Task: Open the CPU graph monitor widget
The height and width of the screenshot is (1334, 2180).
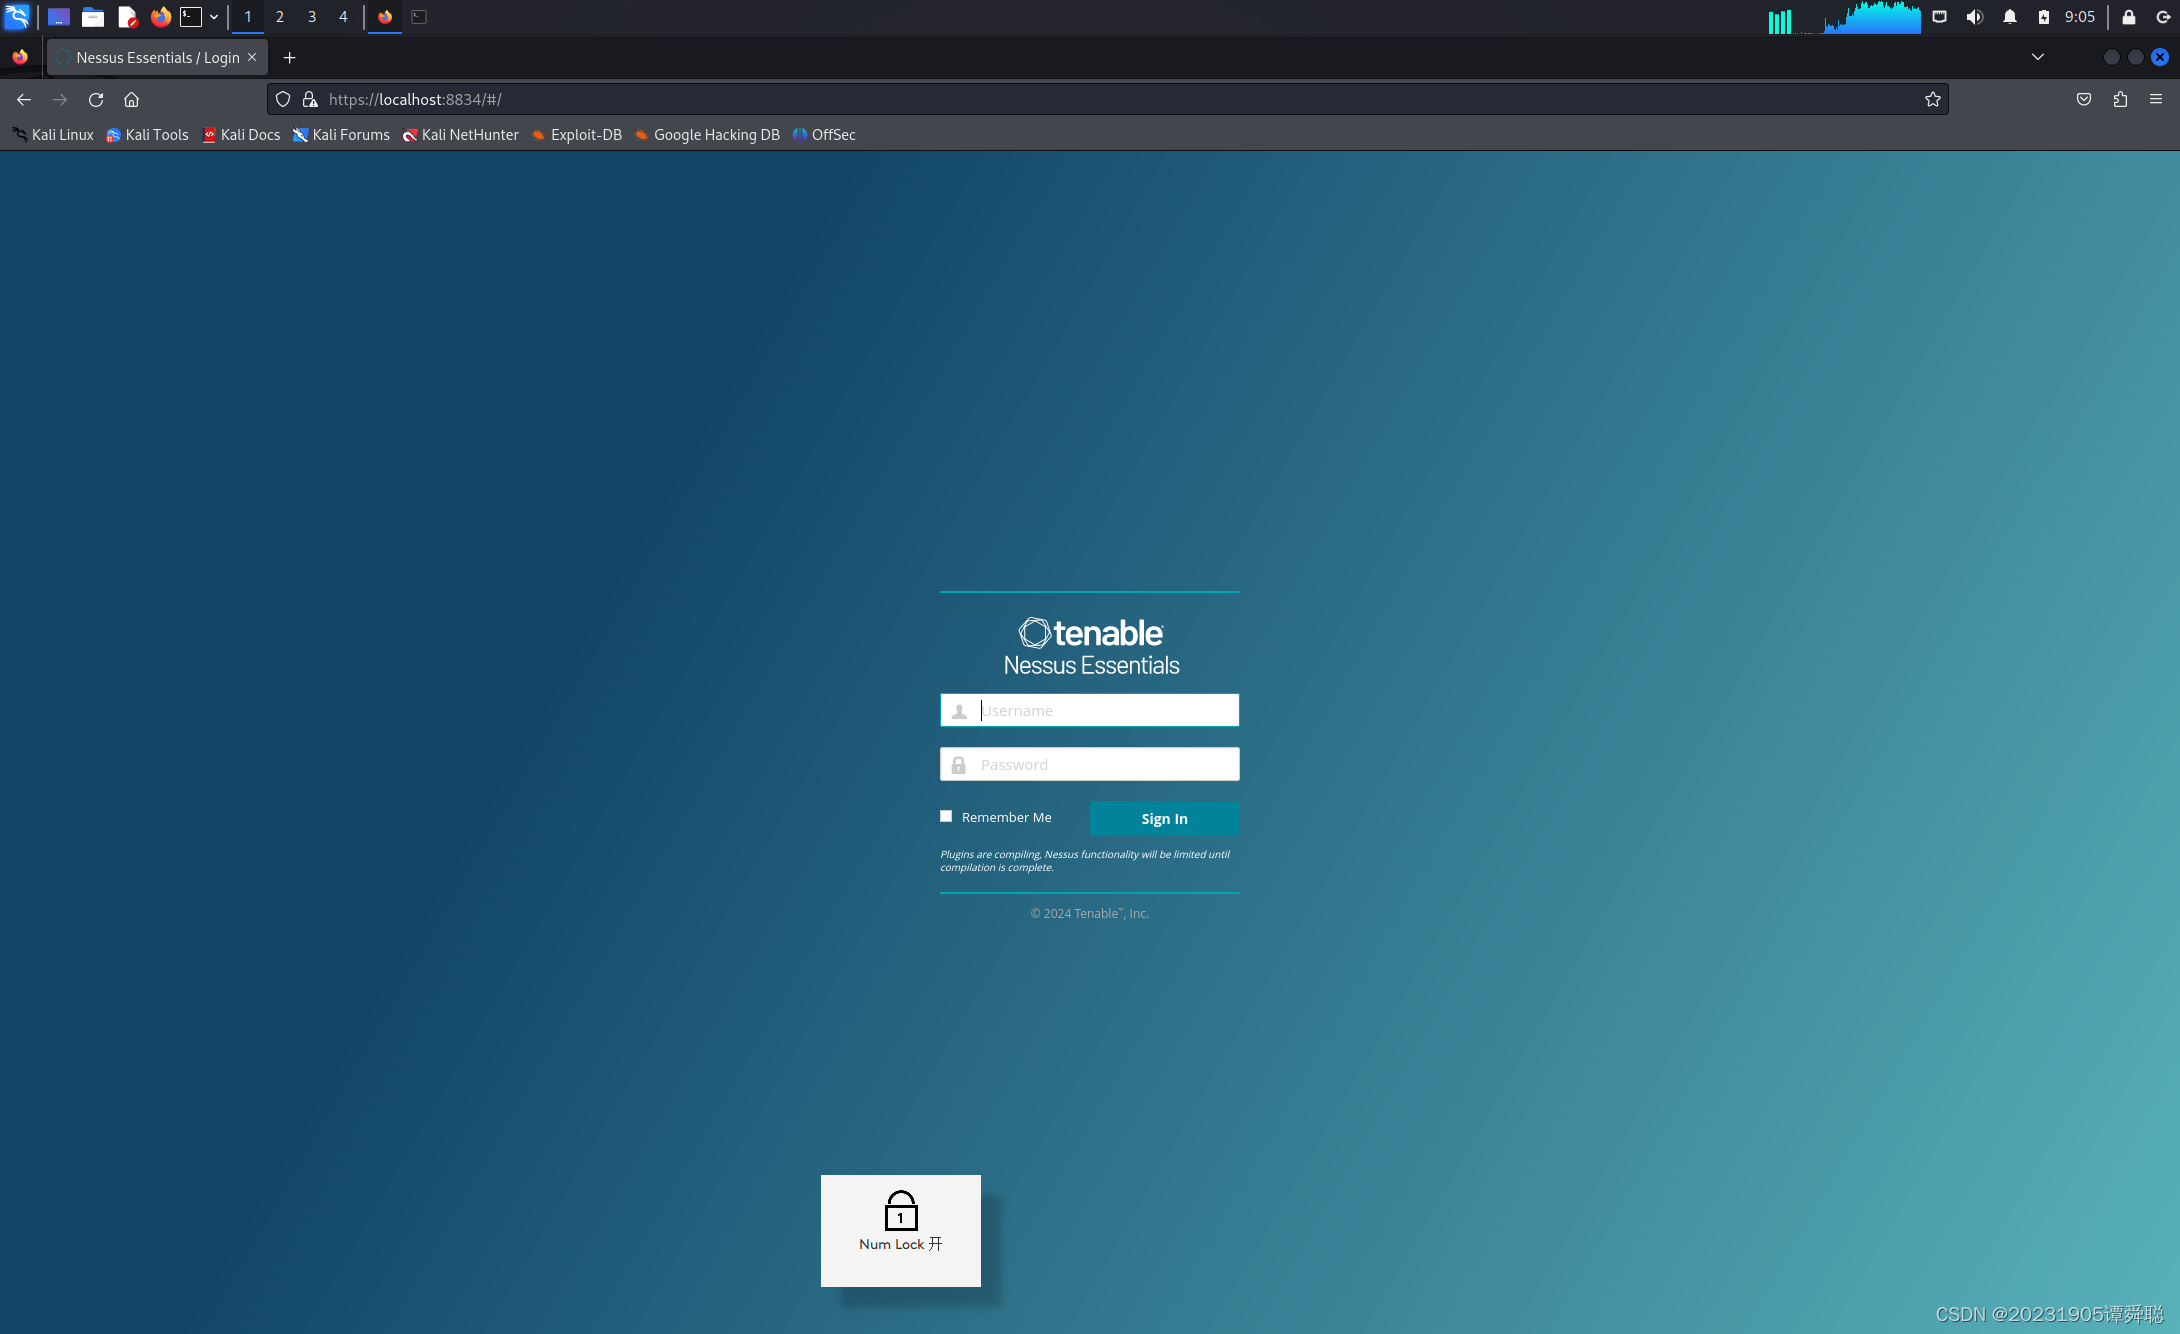Action: [x=1871, y=17]
